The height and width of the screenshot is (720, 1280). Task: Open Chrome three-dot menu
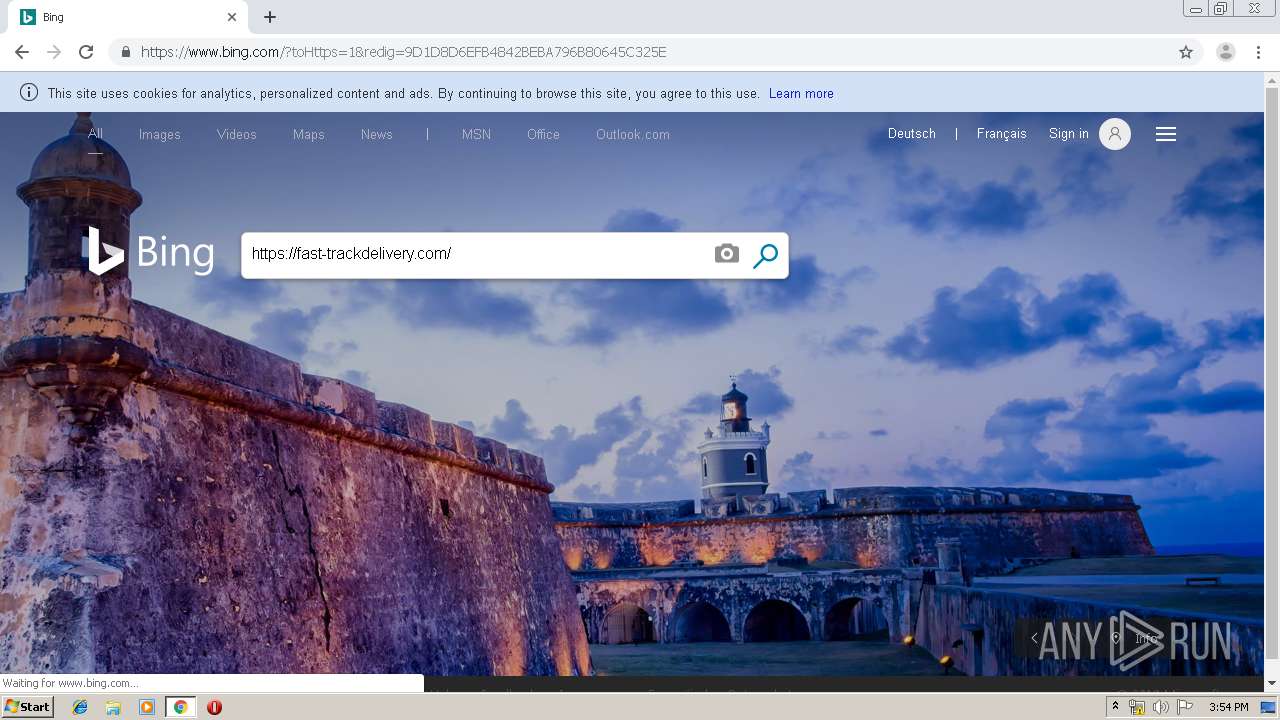pyautogui.click(x=1259, y=52)
